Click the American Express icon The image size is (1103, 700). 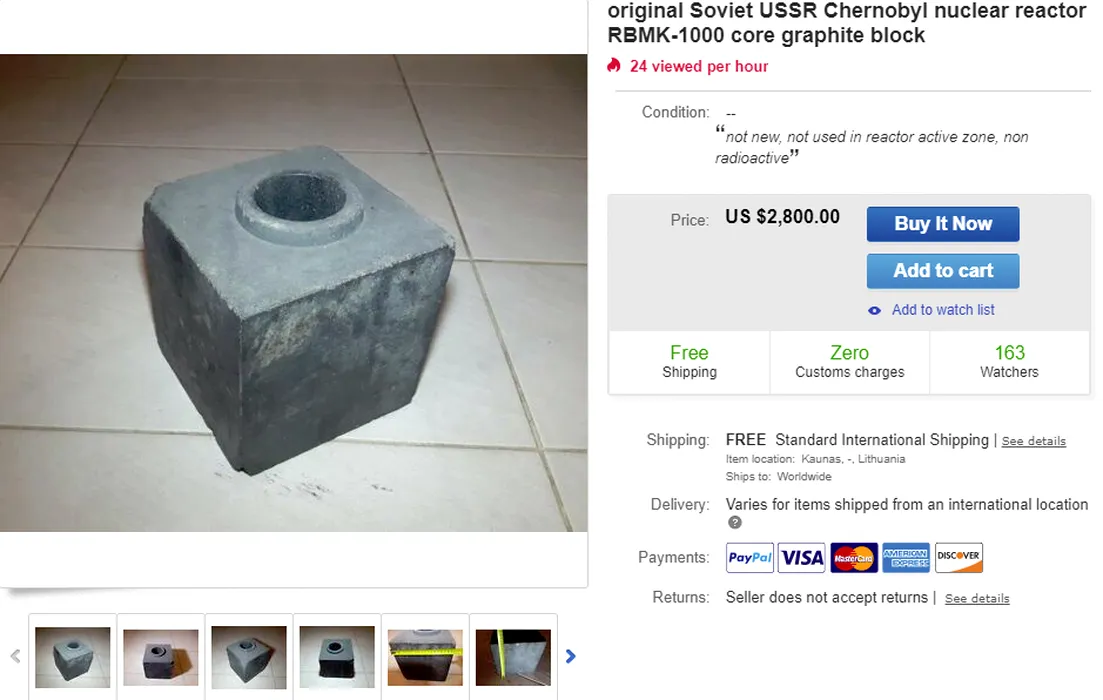click(906, 558)
